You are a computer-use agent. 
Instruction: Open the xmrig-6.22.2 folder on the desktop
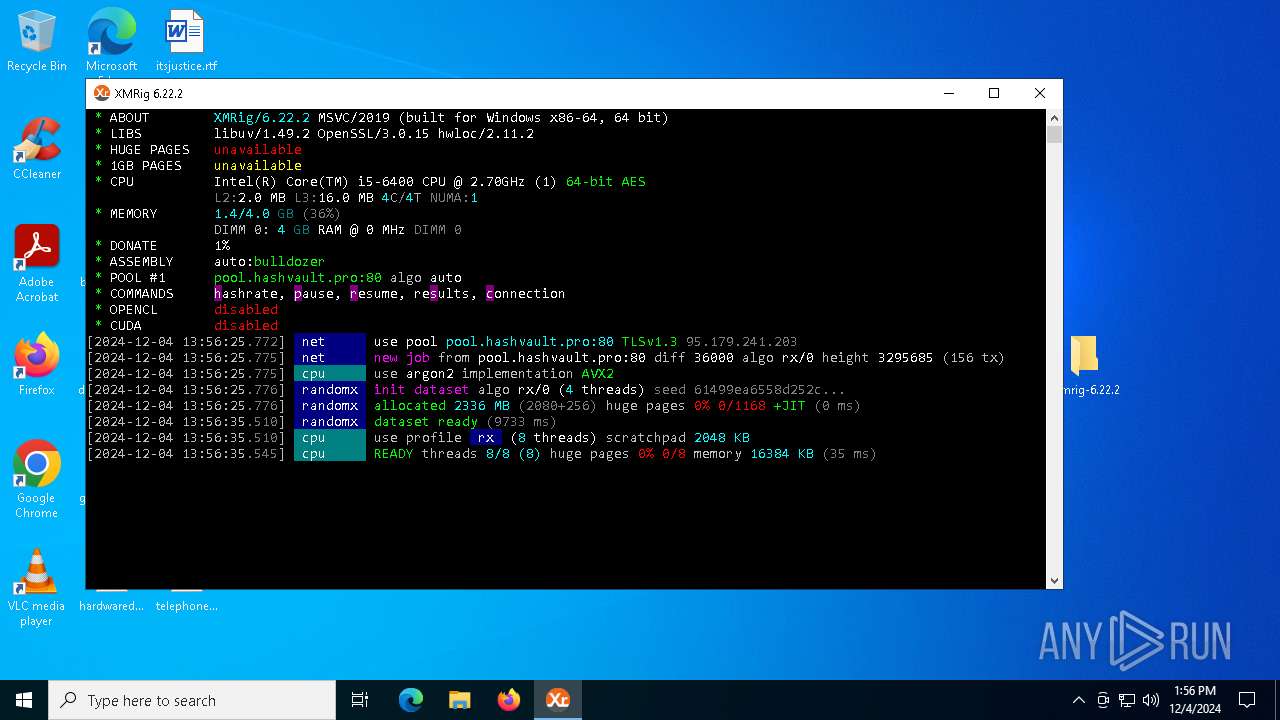pyautogui.click(x=1085, y=365)
